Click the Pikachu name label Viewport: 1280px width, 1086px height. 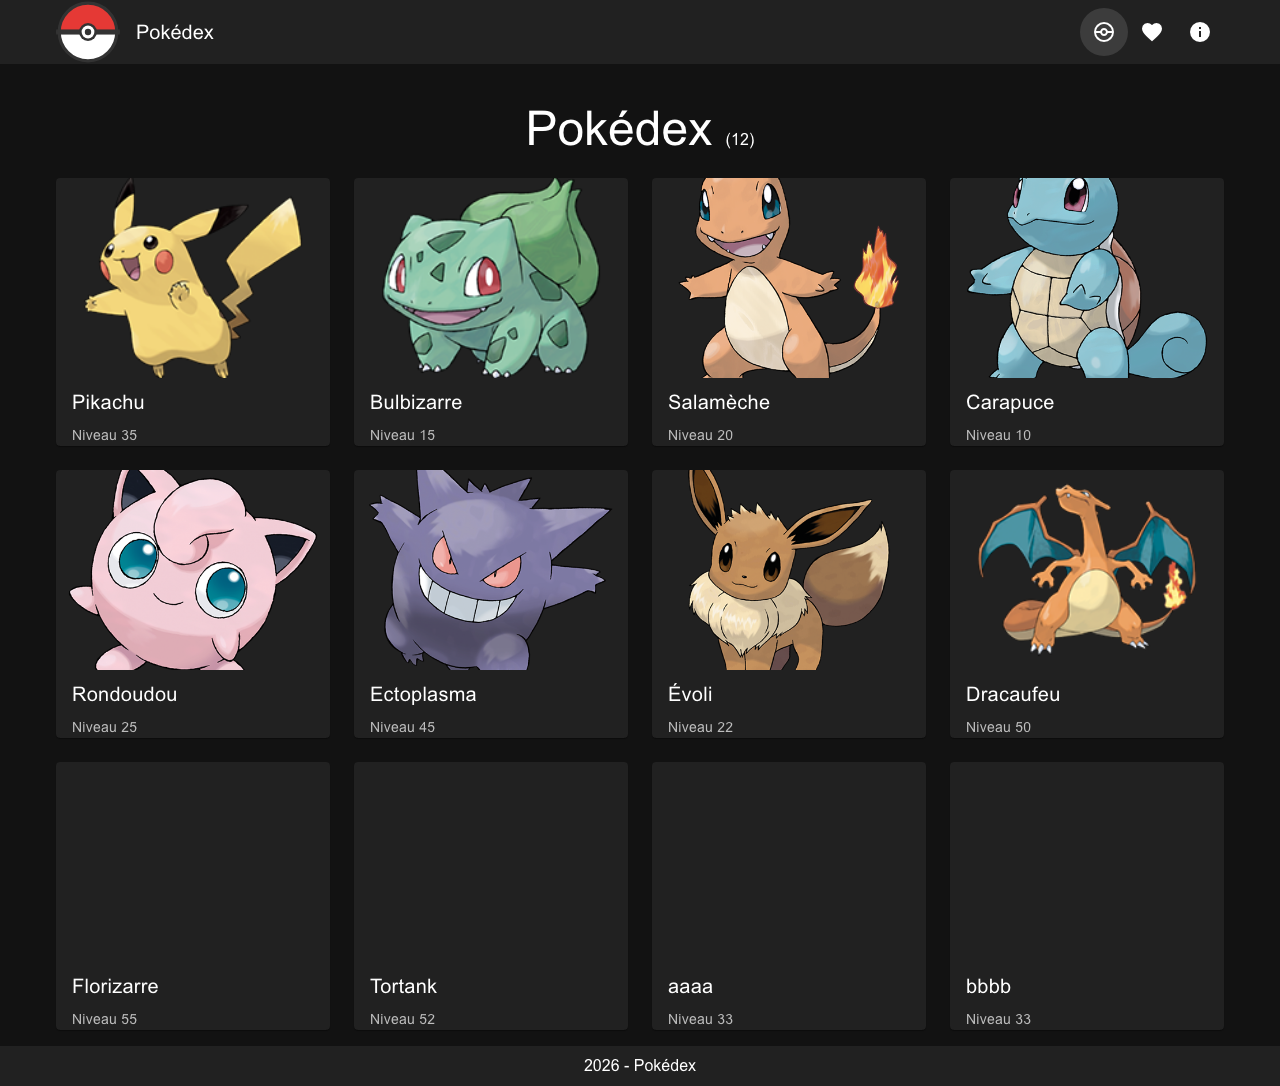click(108, 402)
